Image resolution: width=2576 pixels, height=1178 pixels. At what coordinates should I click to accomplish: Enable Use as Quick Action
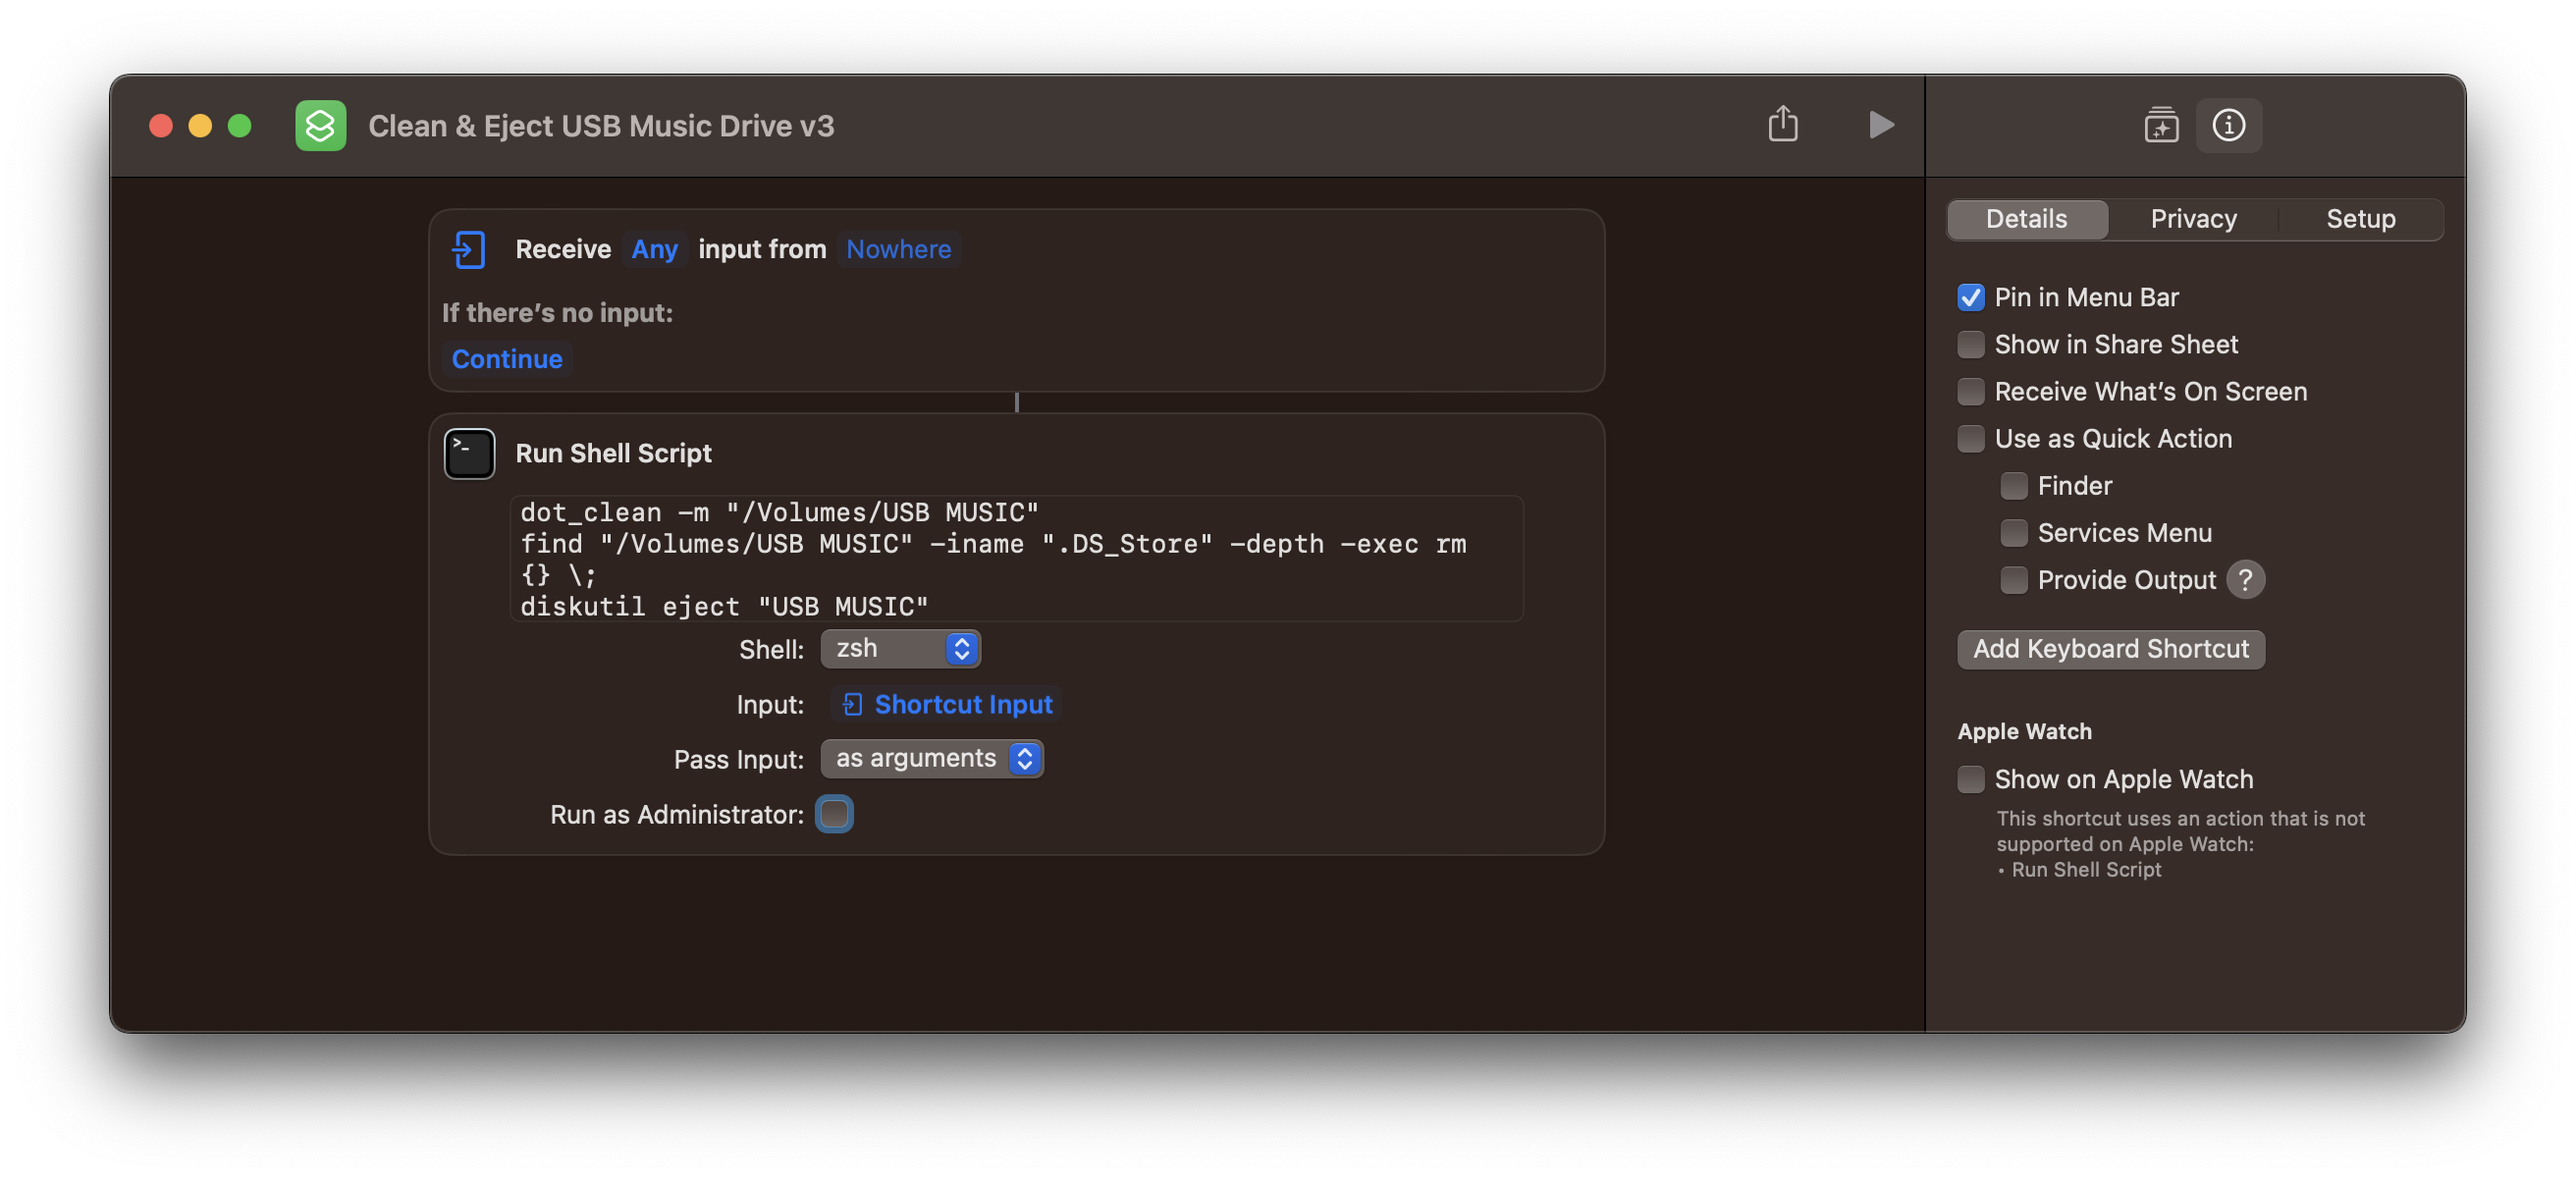pos(1970,439)
